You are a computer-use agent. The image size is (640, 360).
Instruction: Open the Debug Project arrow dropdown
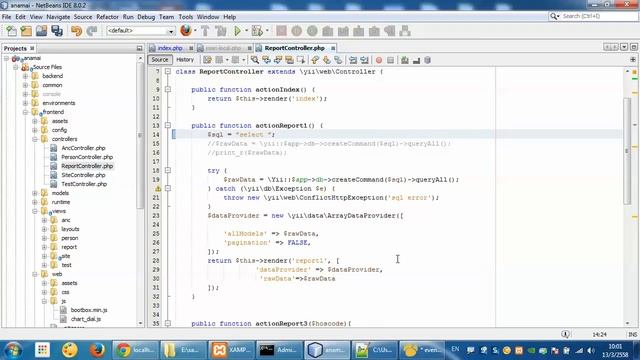click(267, 31)
